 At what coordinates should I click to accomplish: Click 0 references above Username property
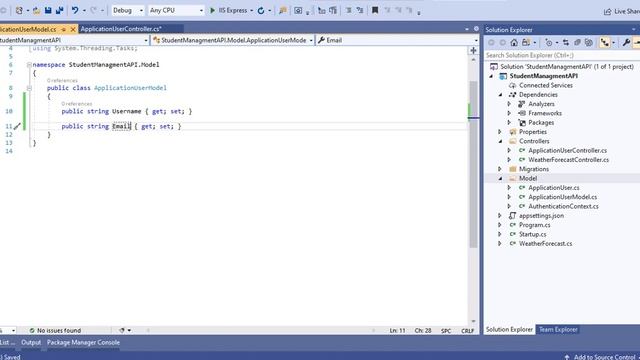click(x=77, y=104)
